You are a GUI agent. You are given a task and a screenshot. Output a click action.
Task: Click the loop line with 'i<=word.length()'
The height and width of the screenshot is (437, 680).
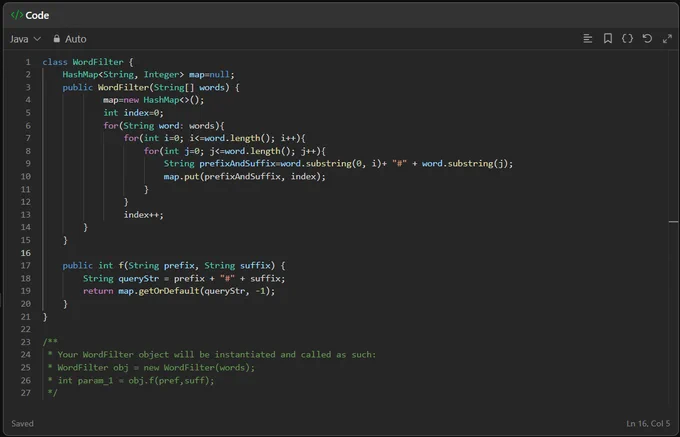point(215,138)
